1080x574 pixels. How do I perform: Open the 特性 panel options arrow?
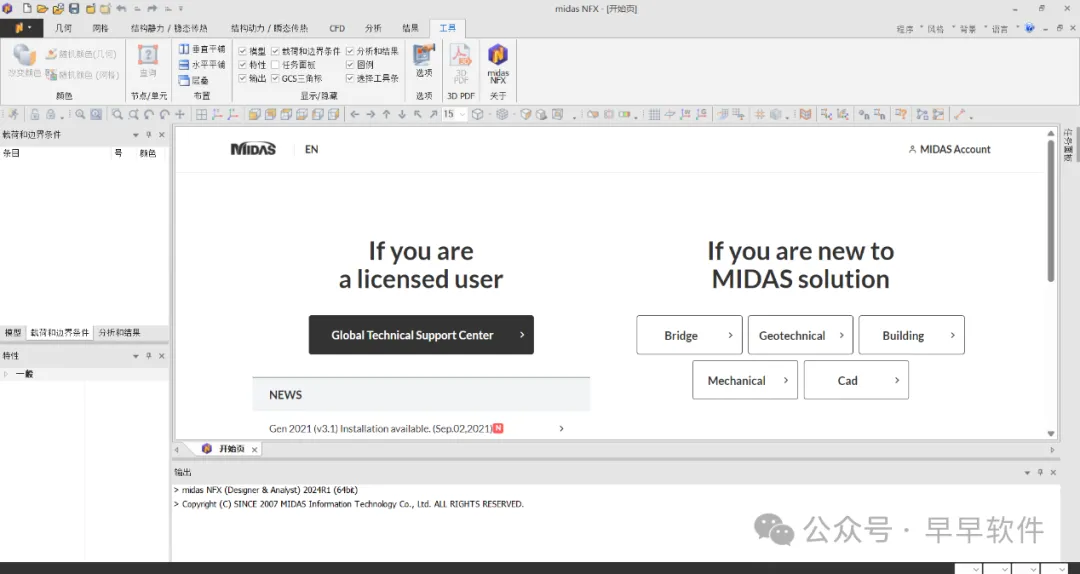[x=136, y=356]
